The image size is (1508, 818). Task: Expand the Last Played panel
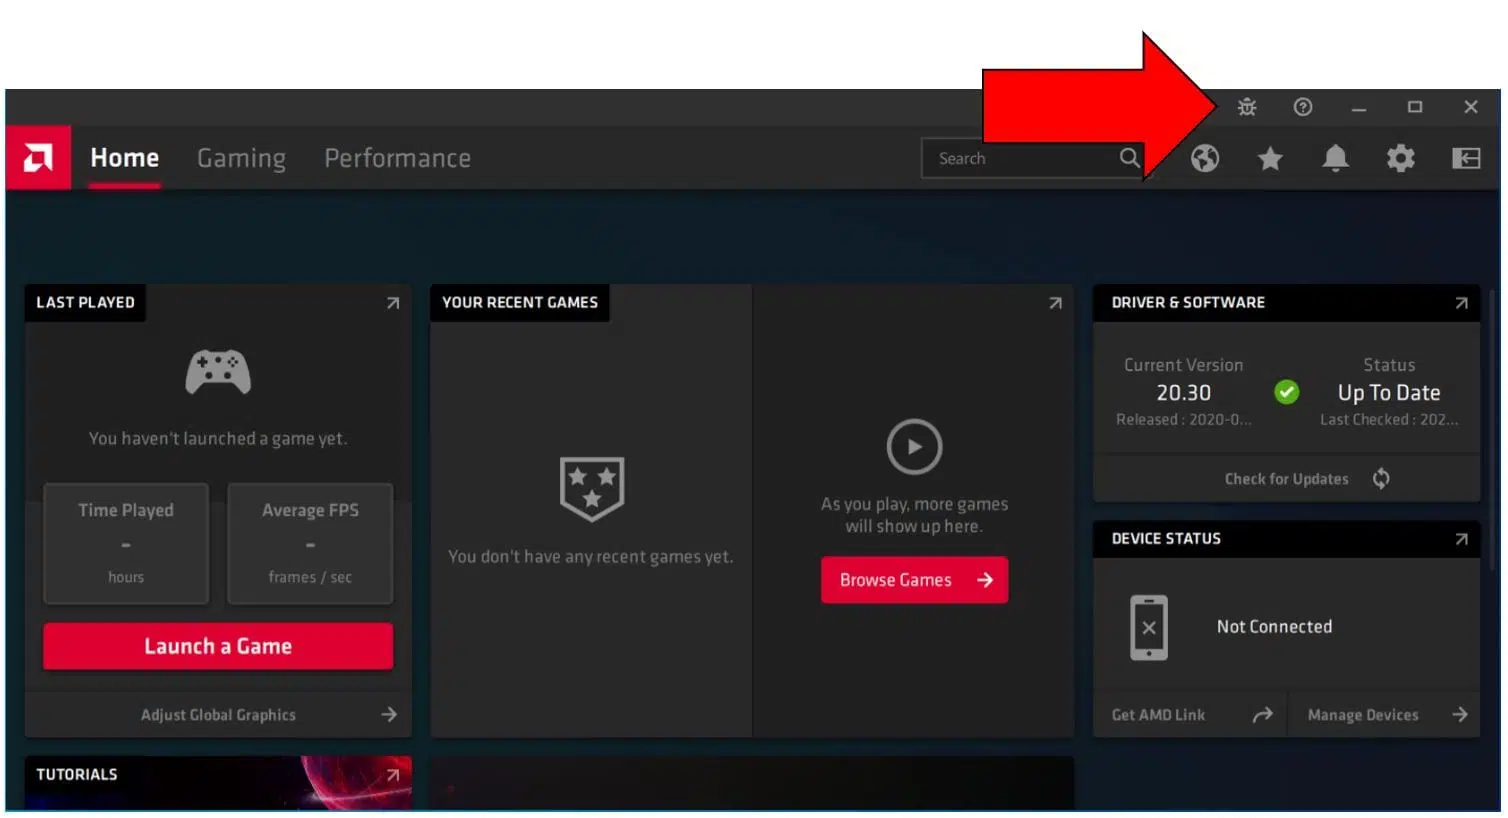(393, 303)
